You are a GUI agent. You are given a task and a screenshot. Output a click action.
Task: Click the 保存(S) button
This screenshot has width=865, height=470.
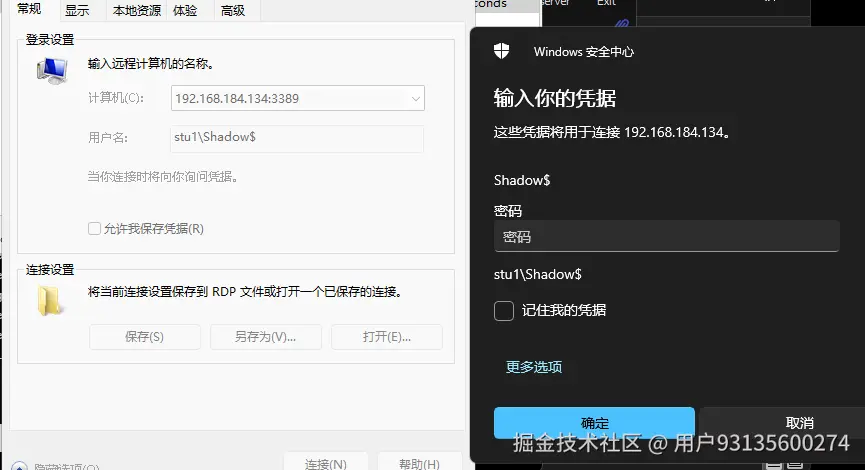coord(145,337)
